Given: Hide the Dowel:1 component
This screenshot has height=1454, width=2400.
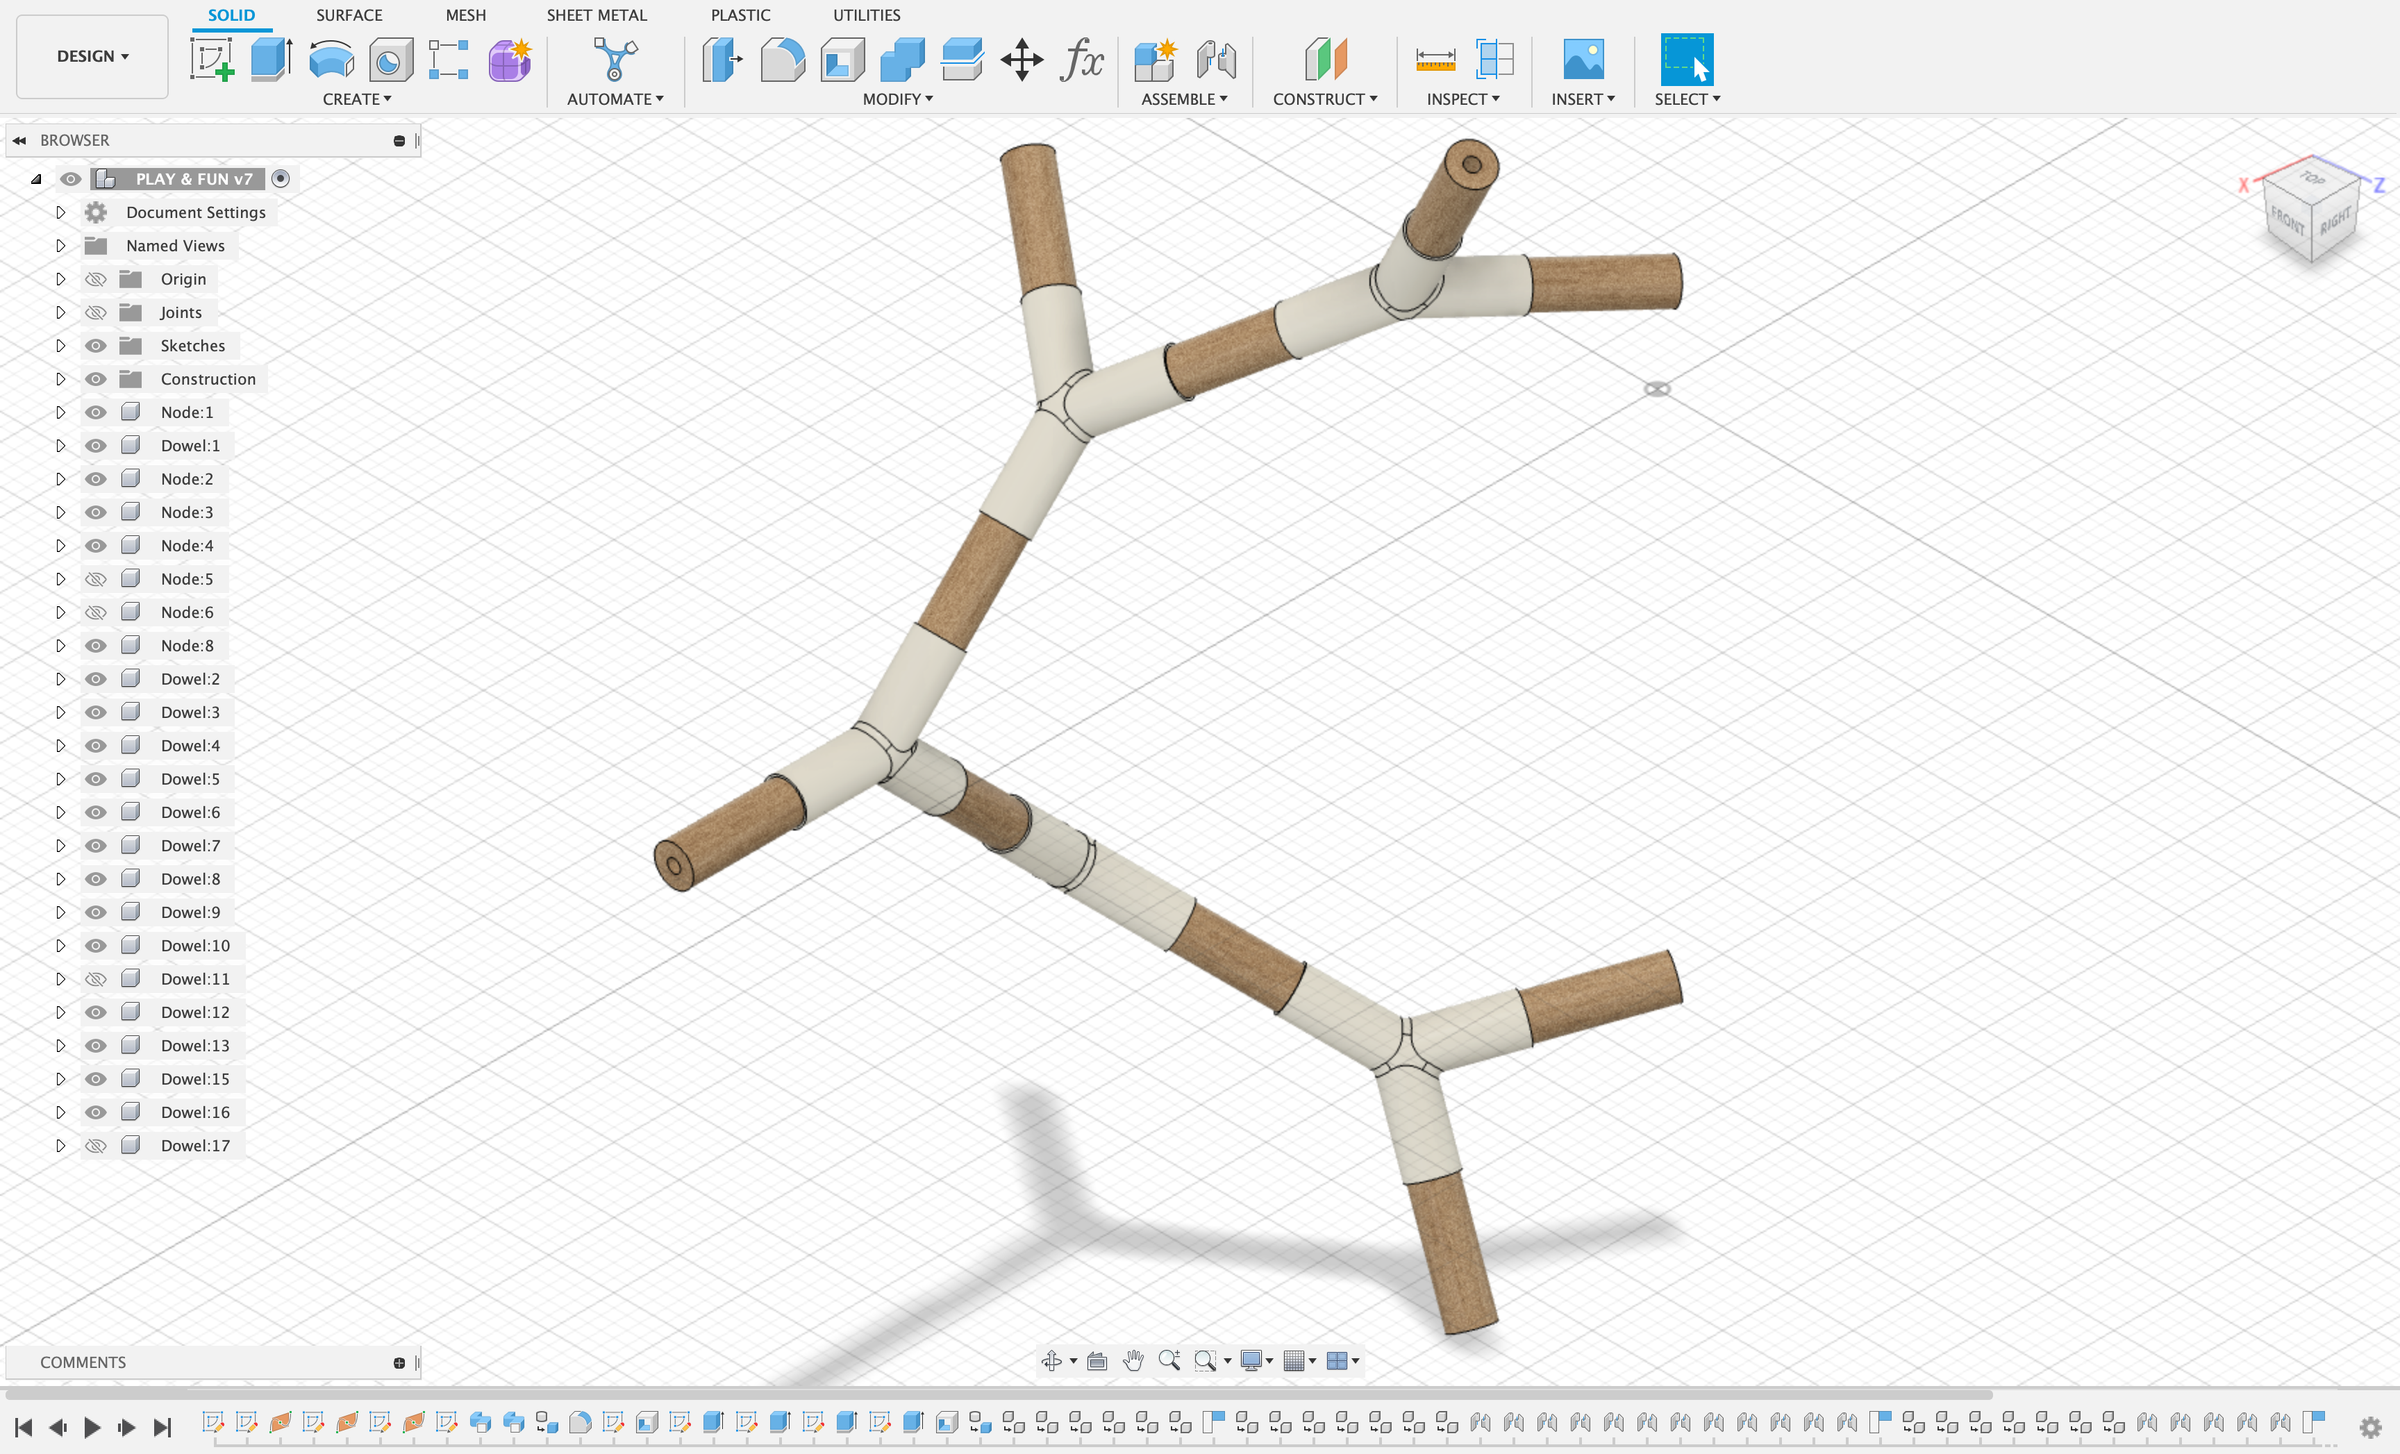Looking at the screenshot, I should click(x=95, y=445).
